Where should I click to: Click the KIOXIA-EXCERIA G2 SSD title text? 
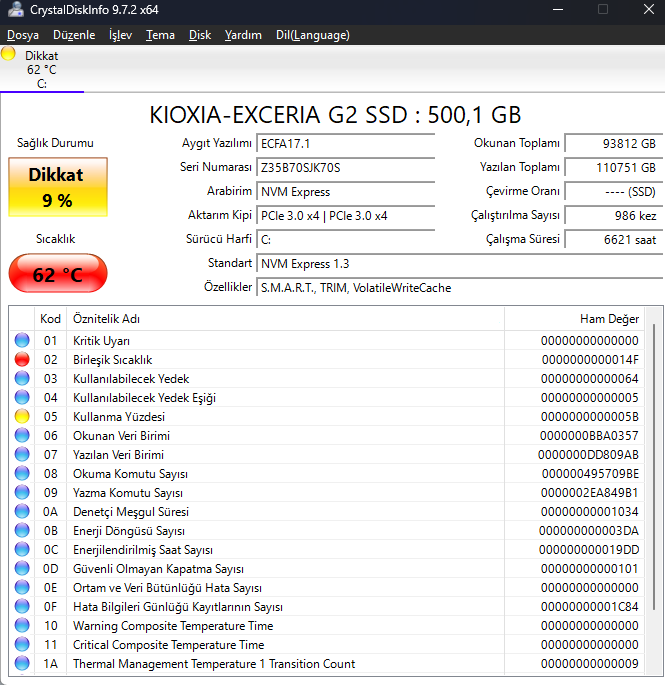335,115
